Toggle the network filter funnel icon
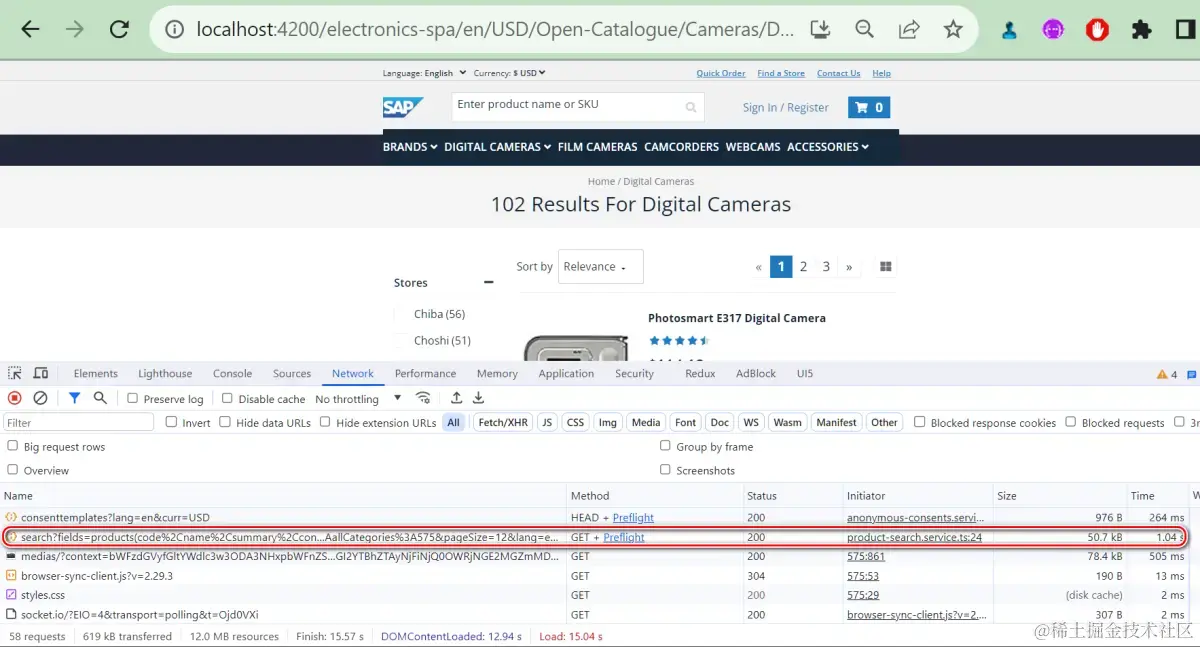The height and width of the screenshot is (647, 1200). (x=74, y=398)
